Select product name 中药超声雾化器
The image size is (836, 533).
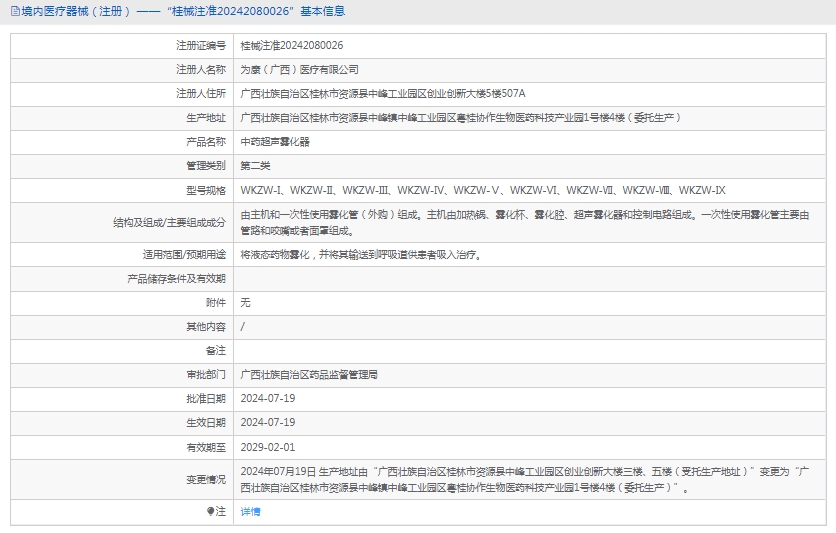[x=275, y=142]
